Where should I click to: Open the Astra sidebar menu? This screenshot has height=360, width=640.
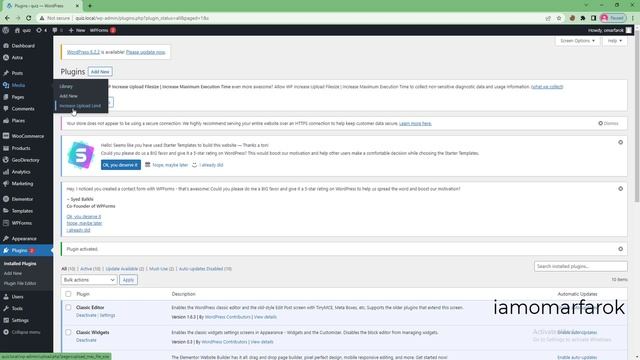(x=17, y=58)
